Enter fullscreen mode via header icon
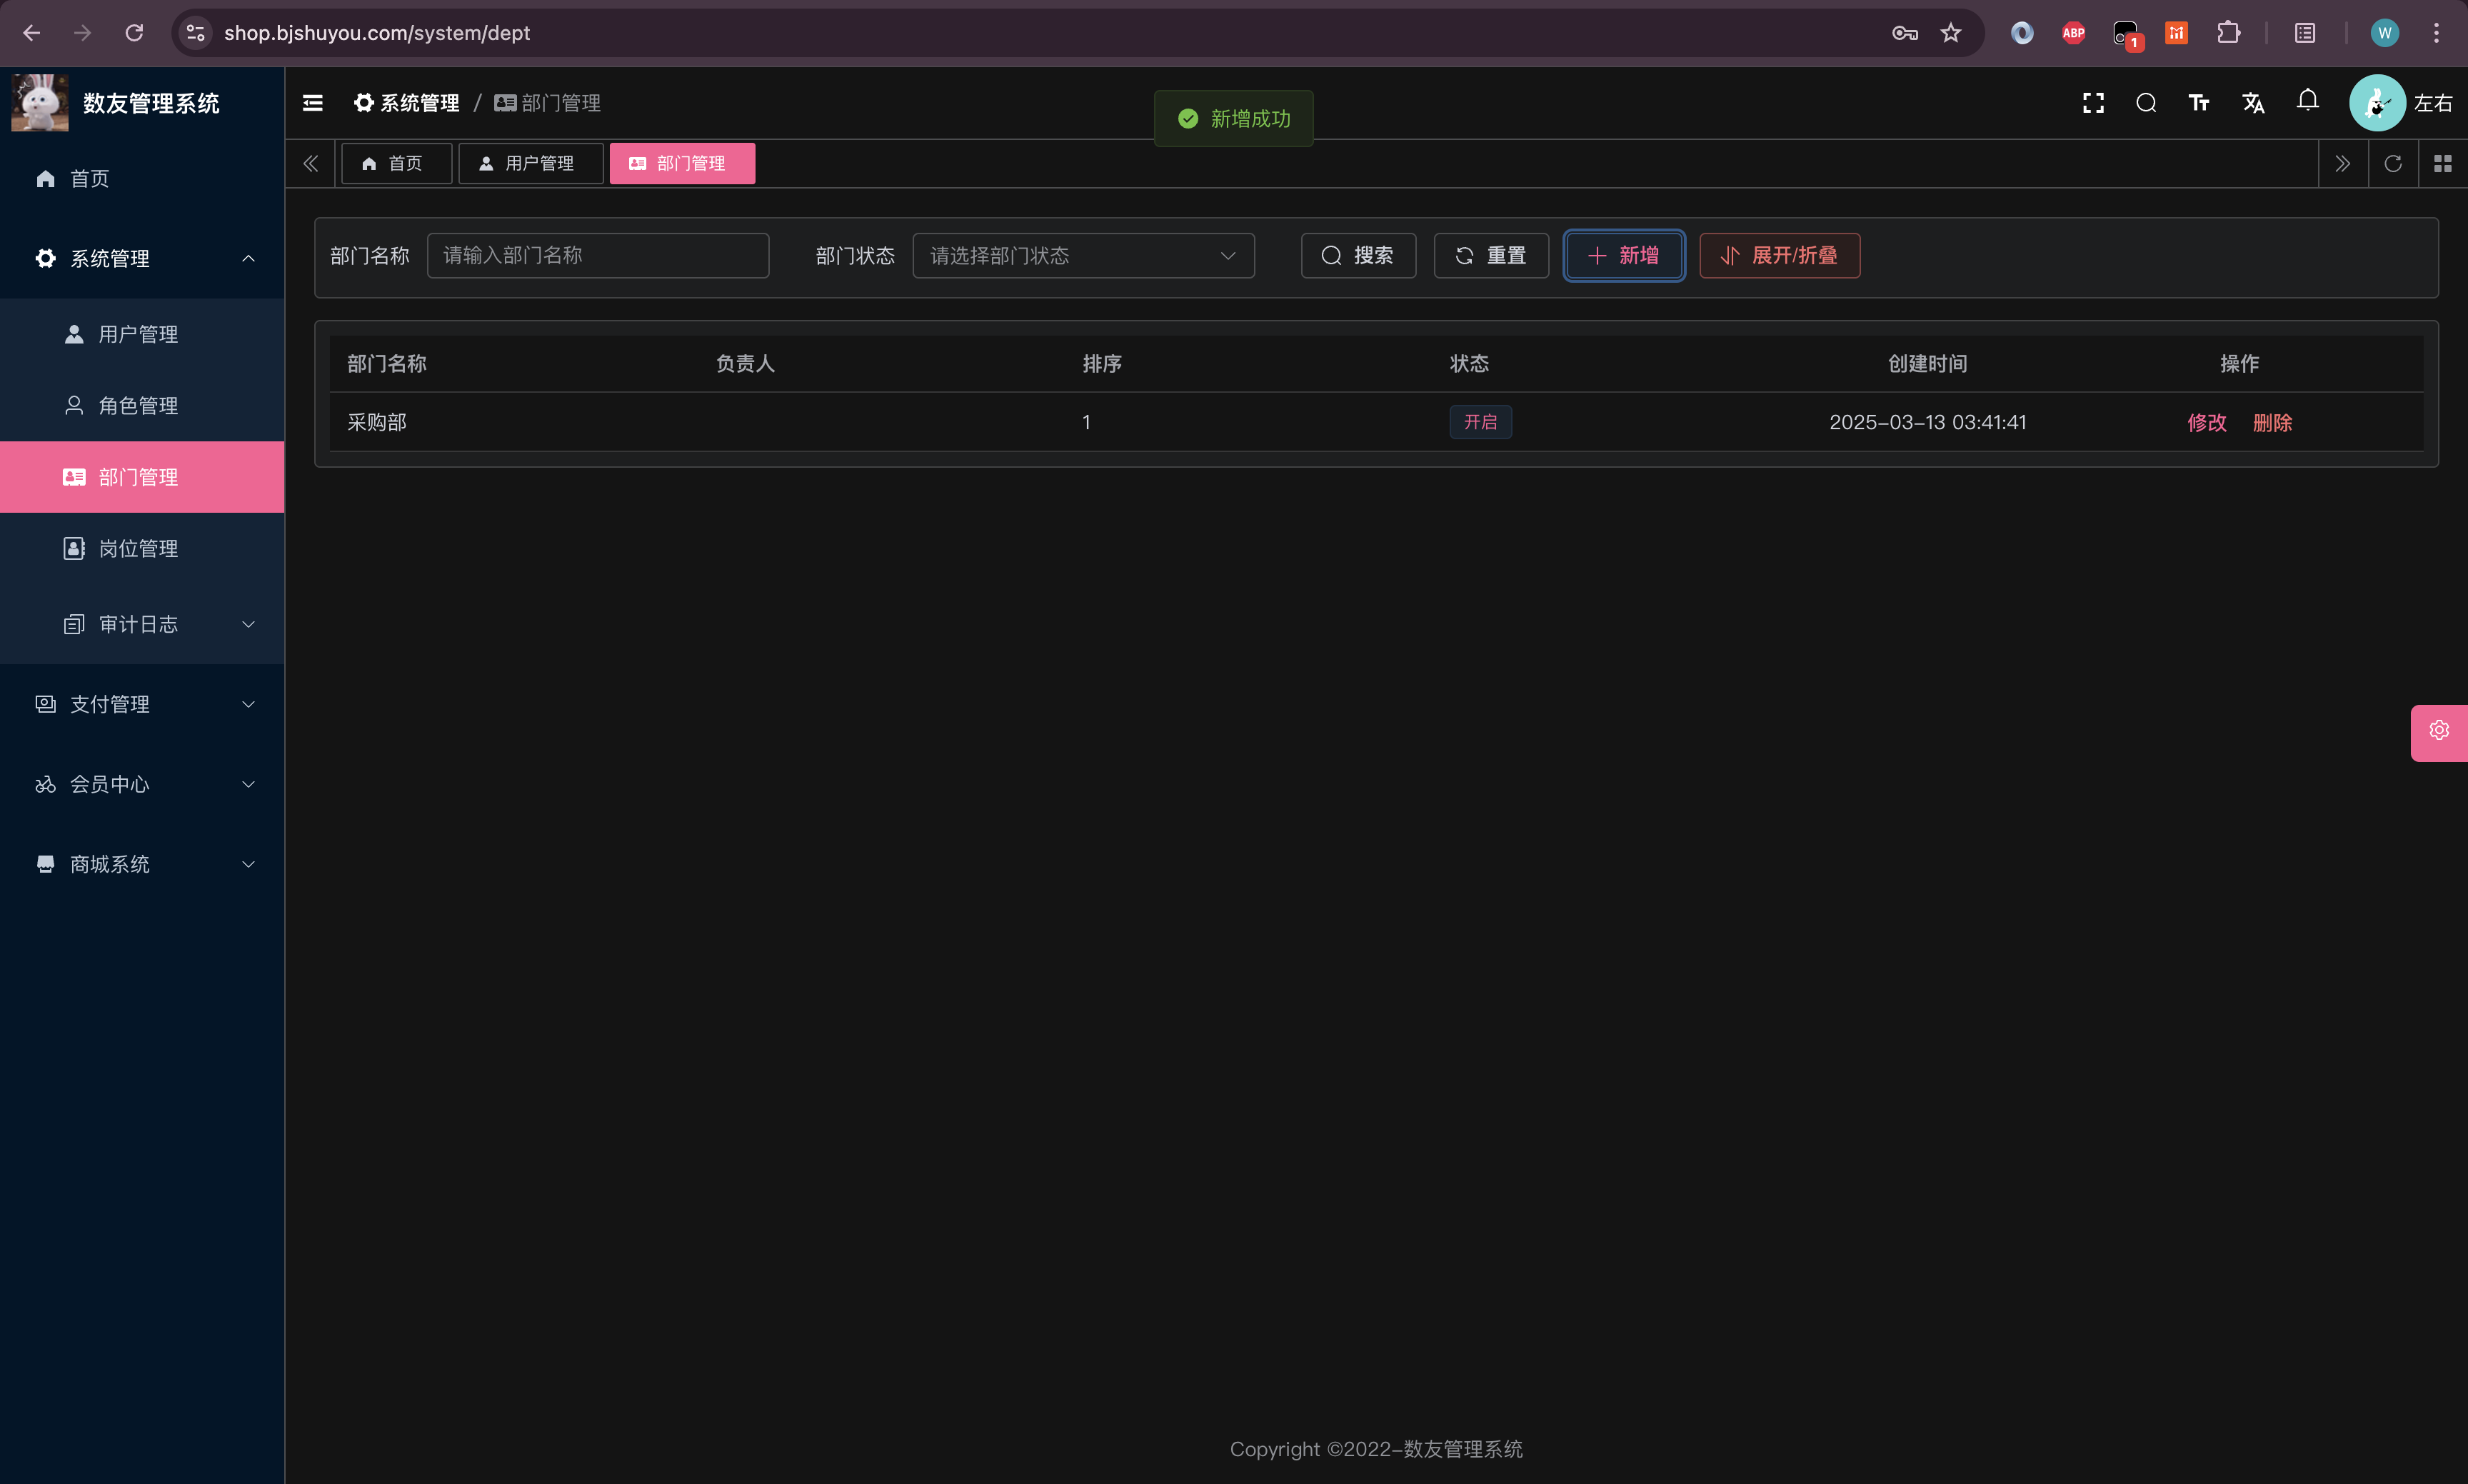This screenshot has width=2468, height=1484. pos(2093,103)
